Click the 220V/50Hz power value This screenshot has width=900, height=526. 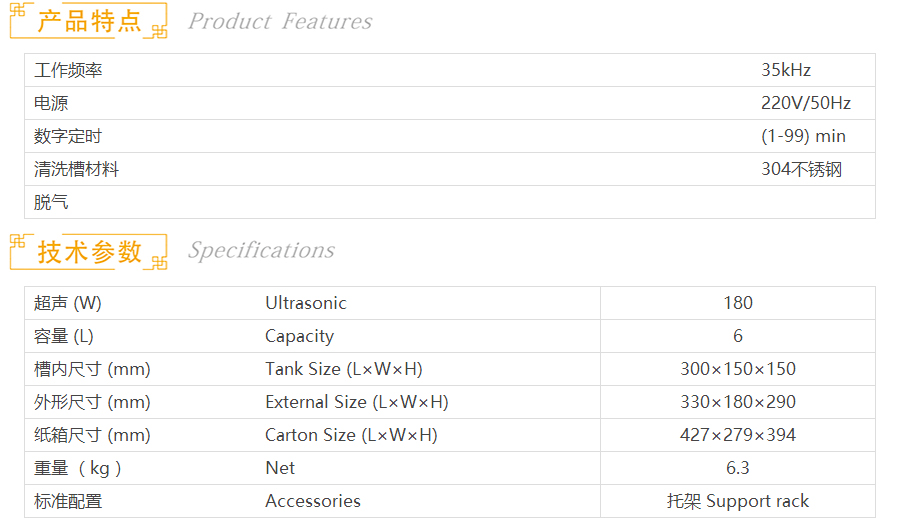806,103
